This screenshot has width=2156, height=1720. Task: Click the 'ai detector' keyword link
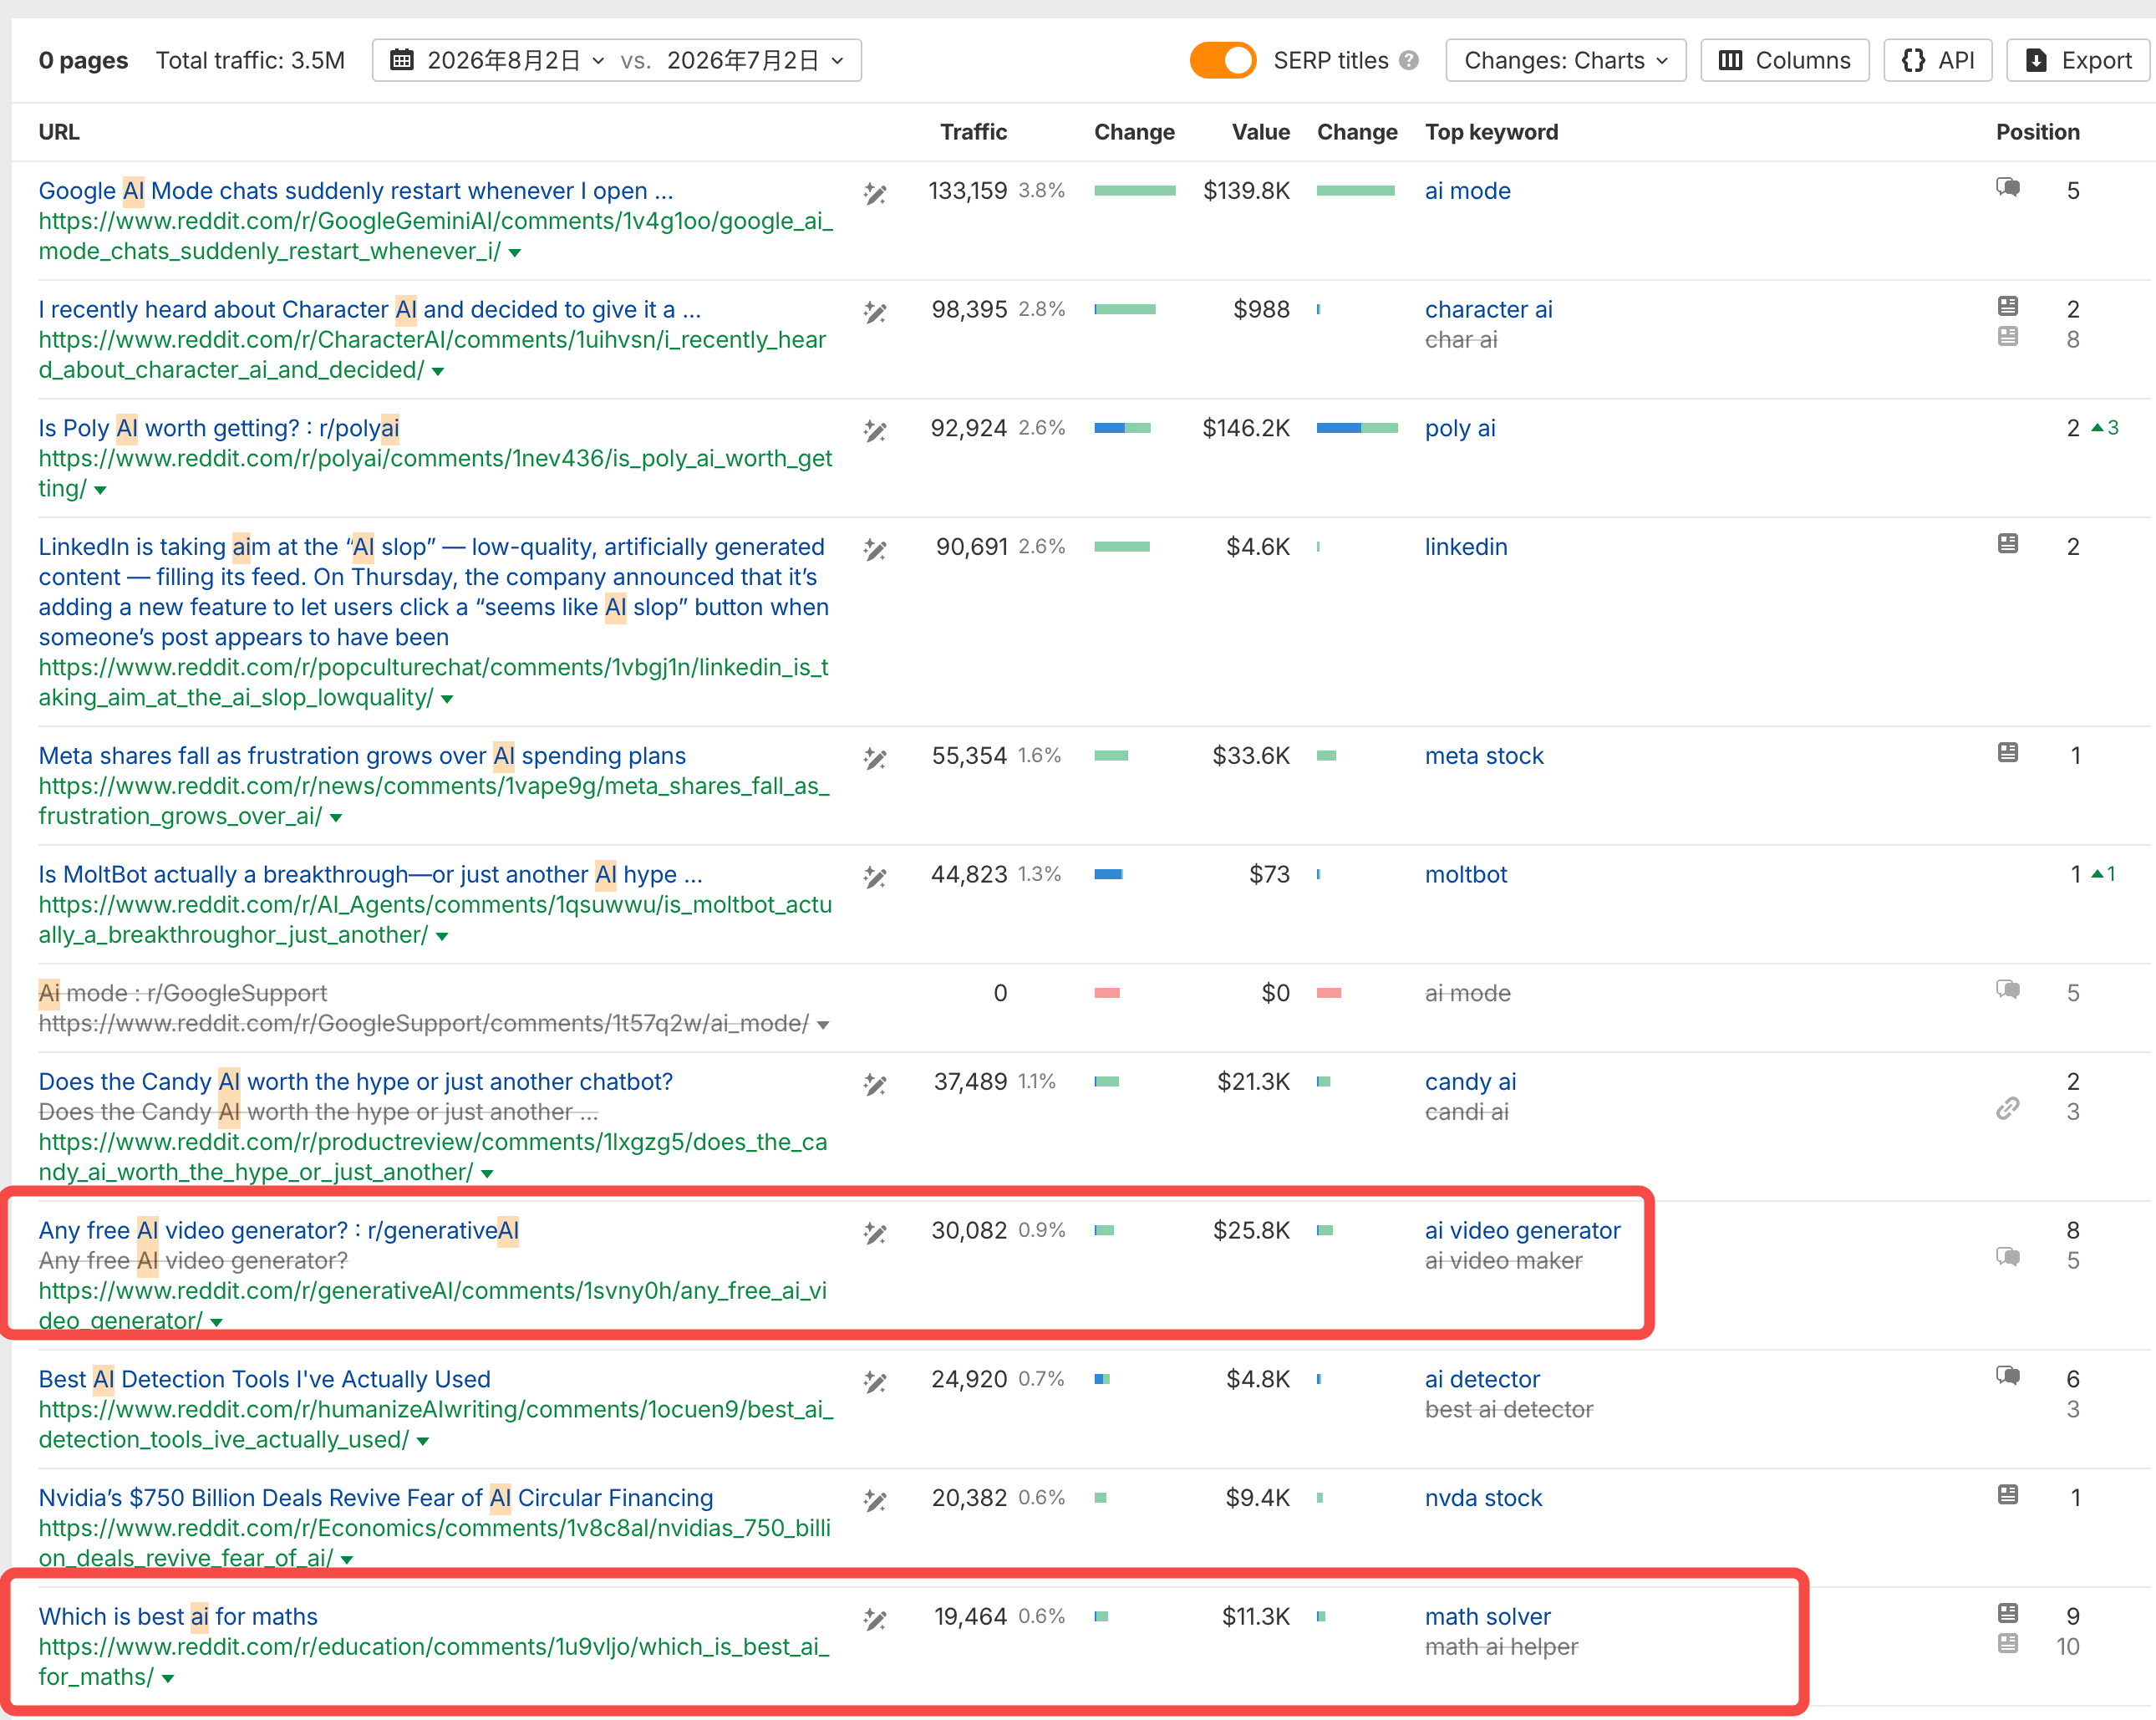[1483, 1379]
